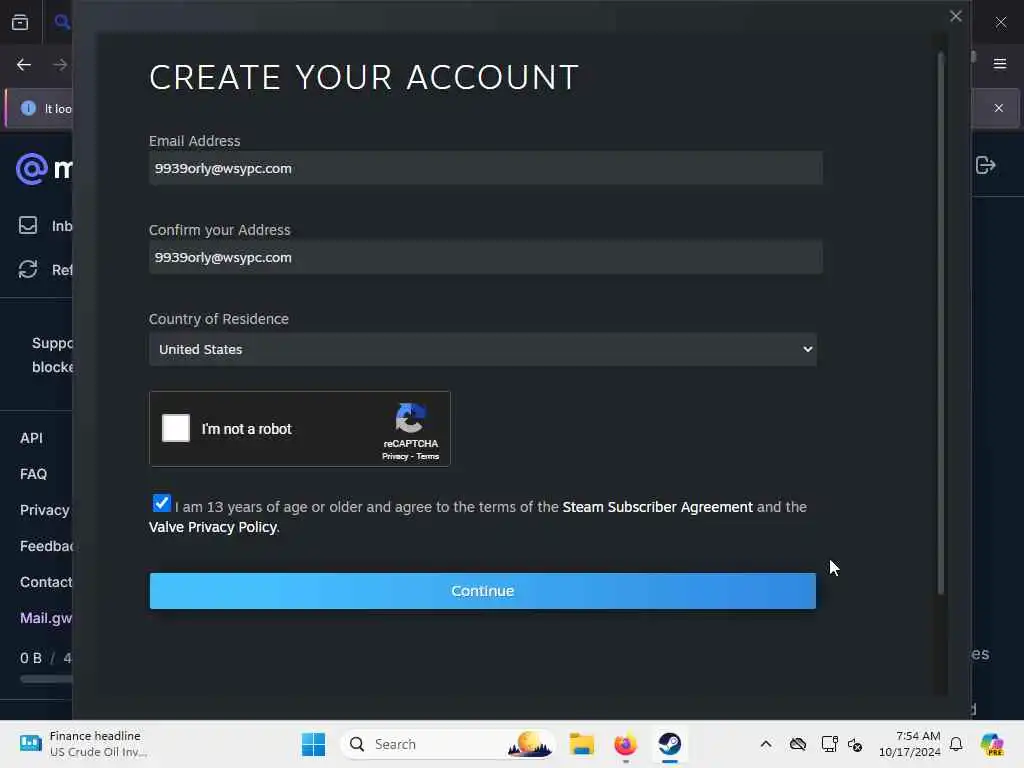This screenshot has width=1024, height=768.
Task: Dismiss the info notification bar
Action: 999,108
